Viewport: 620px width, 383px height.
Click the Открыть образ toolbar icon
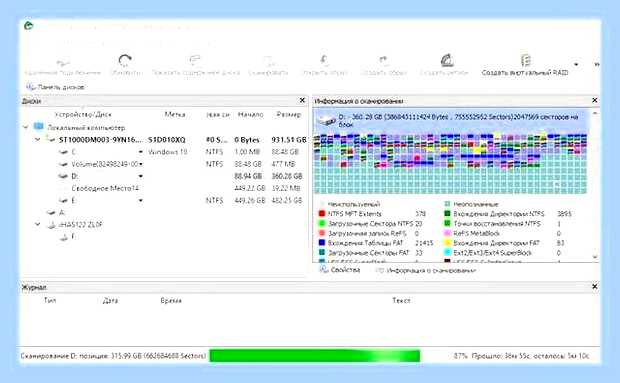[324, 60]
